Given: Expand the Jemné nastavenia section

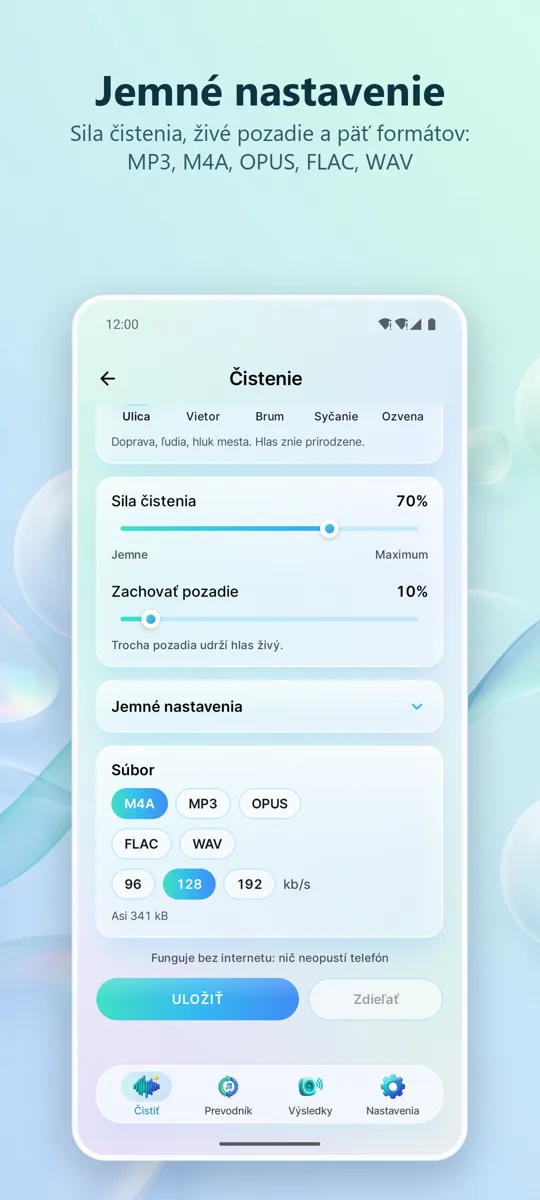Looking at the screenshot, I should (269, 706).
